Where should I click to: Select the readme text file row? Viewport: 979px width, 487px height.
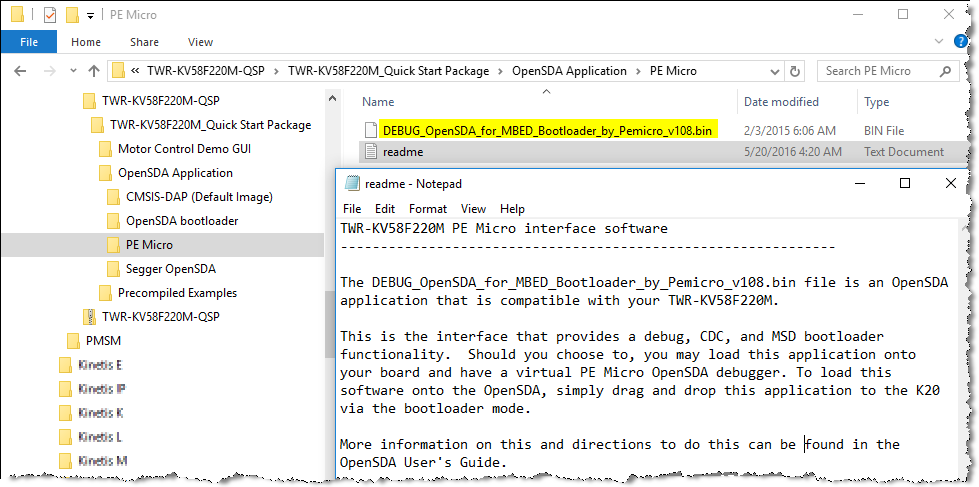coord(664,152)
